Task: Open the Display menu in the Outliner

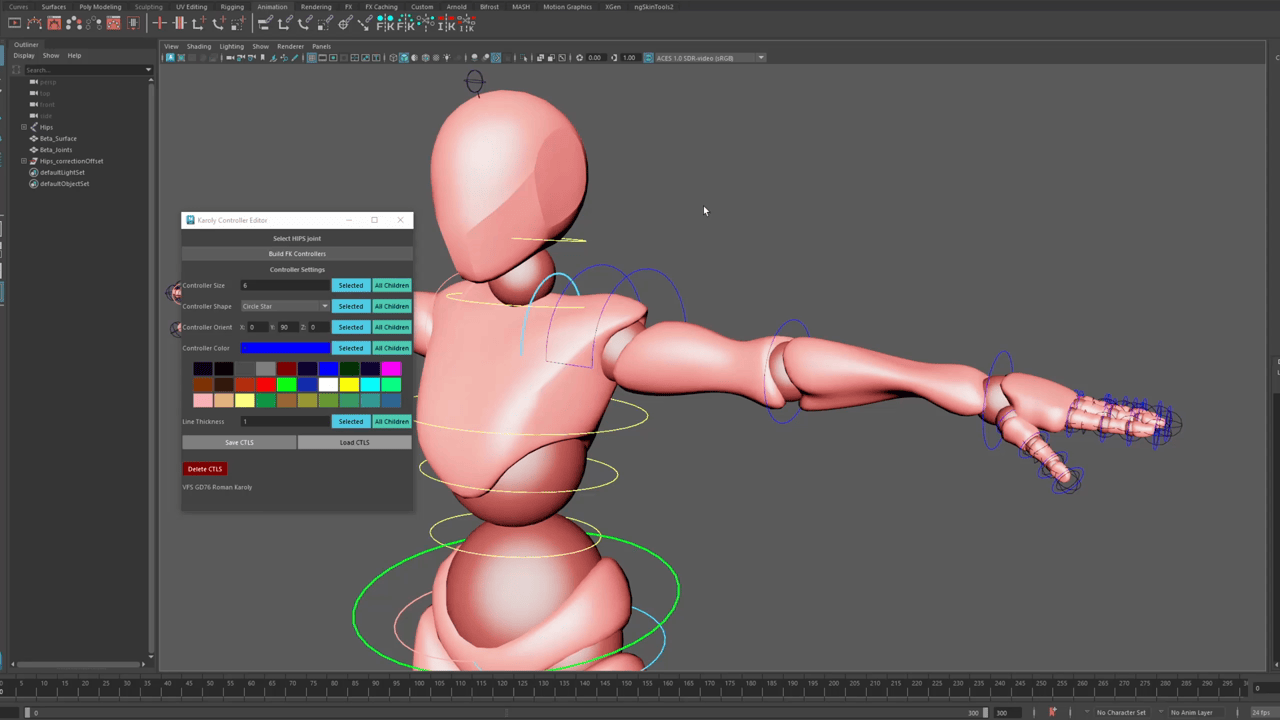Action: click(23, 56)
